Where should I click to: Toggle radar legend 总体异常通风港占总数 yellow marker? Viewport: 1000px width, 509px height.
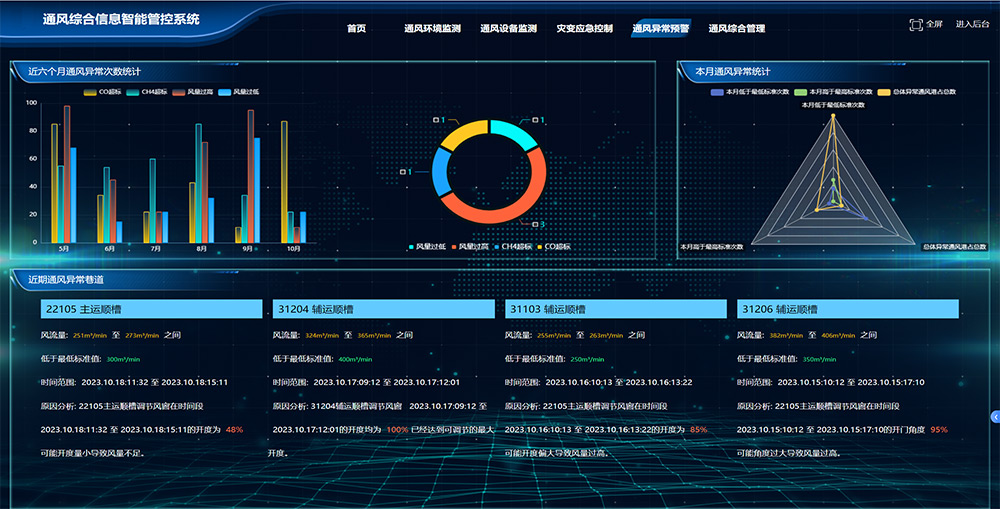coord(884,91)
